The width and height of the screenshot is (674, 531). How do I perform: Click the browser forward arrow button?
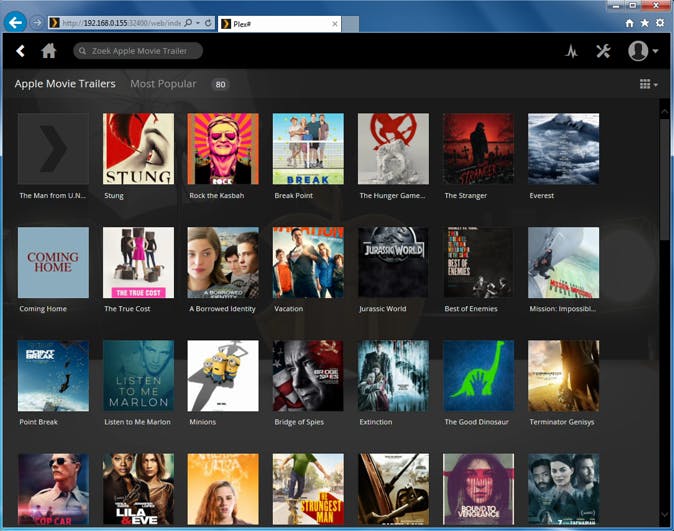coord(37,22)
